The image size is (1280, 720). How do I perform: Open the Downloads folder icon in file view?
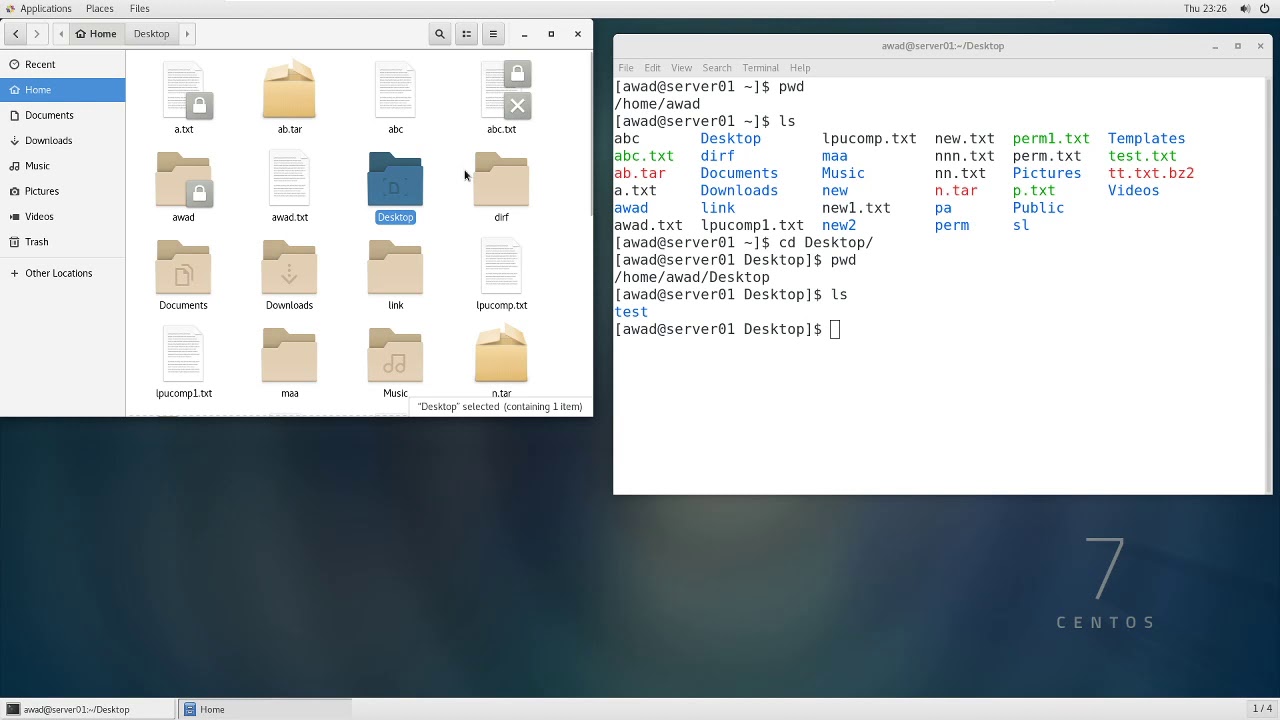click(x=289, y=268)
